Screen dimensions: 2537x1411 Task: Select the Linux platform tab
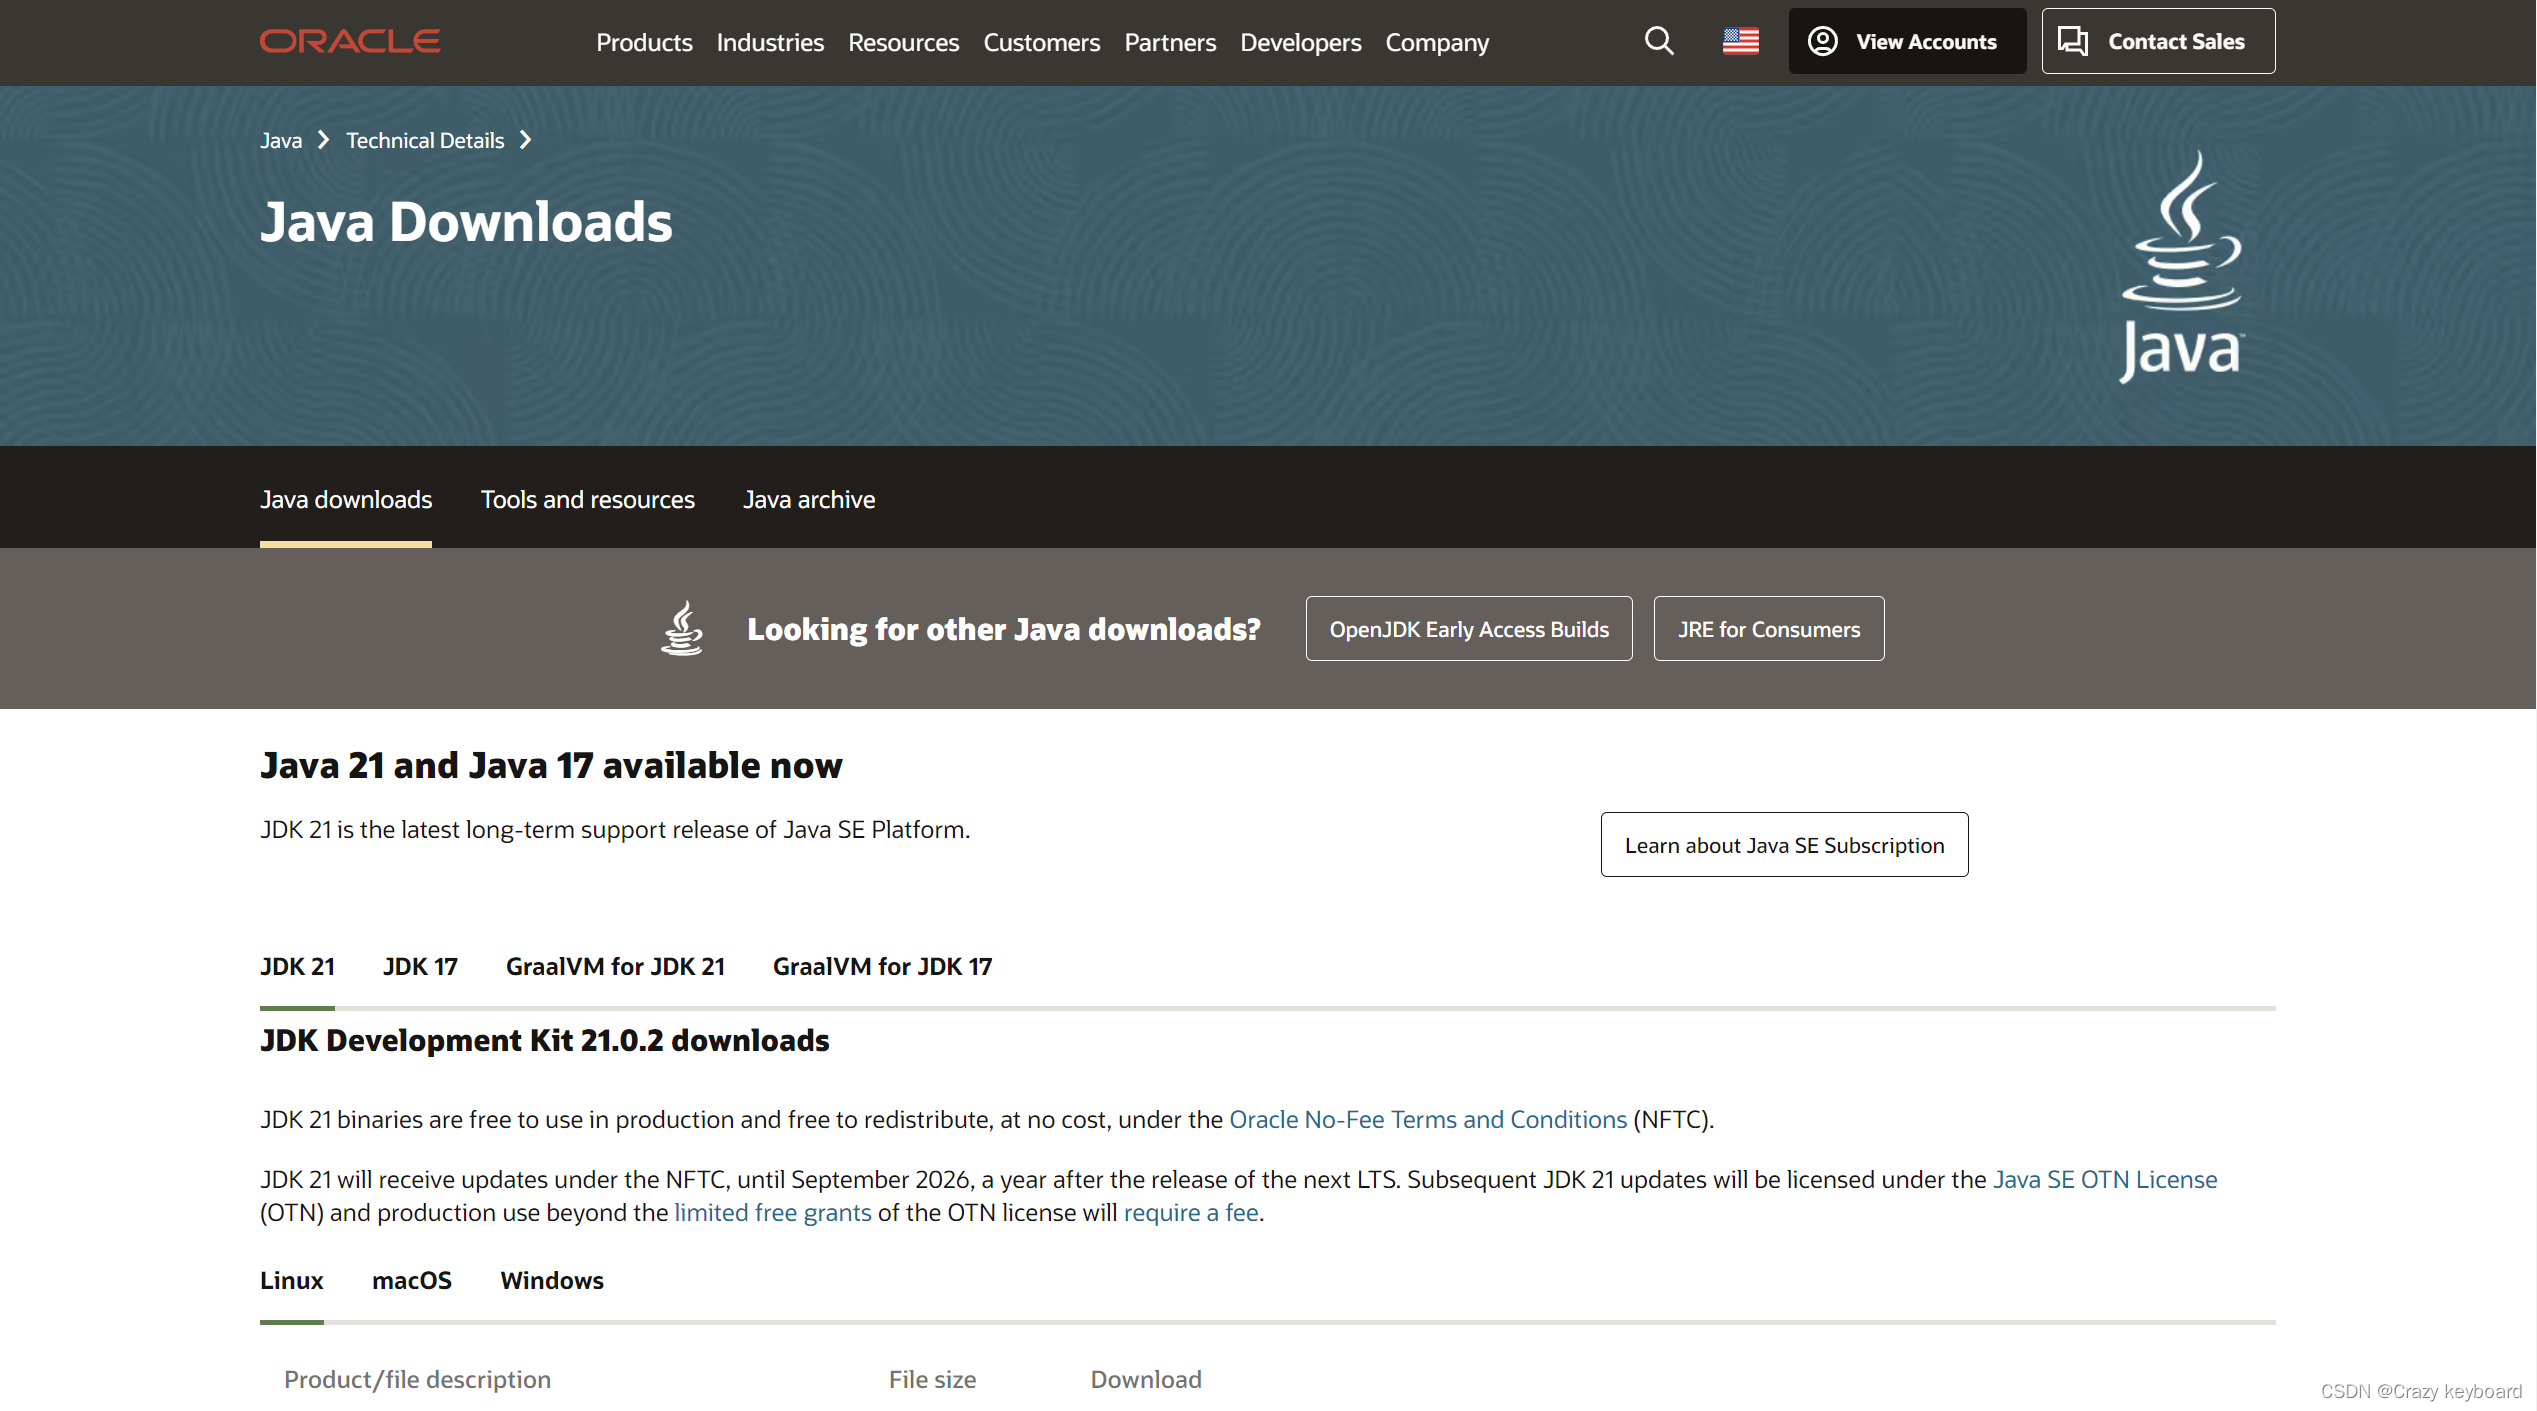coord(292,1280)
